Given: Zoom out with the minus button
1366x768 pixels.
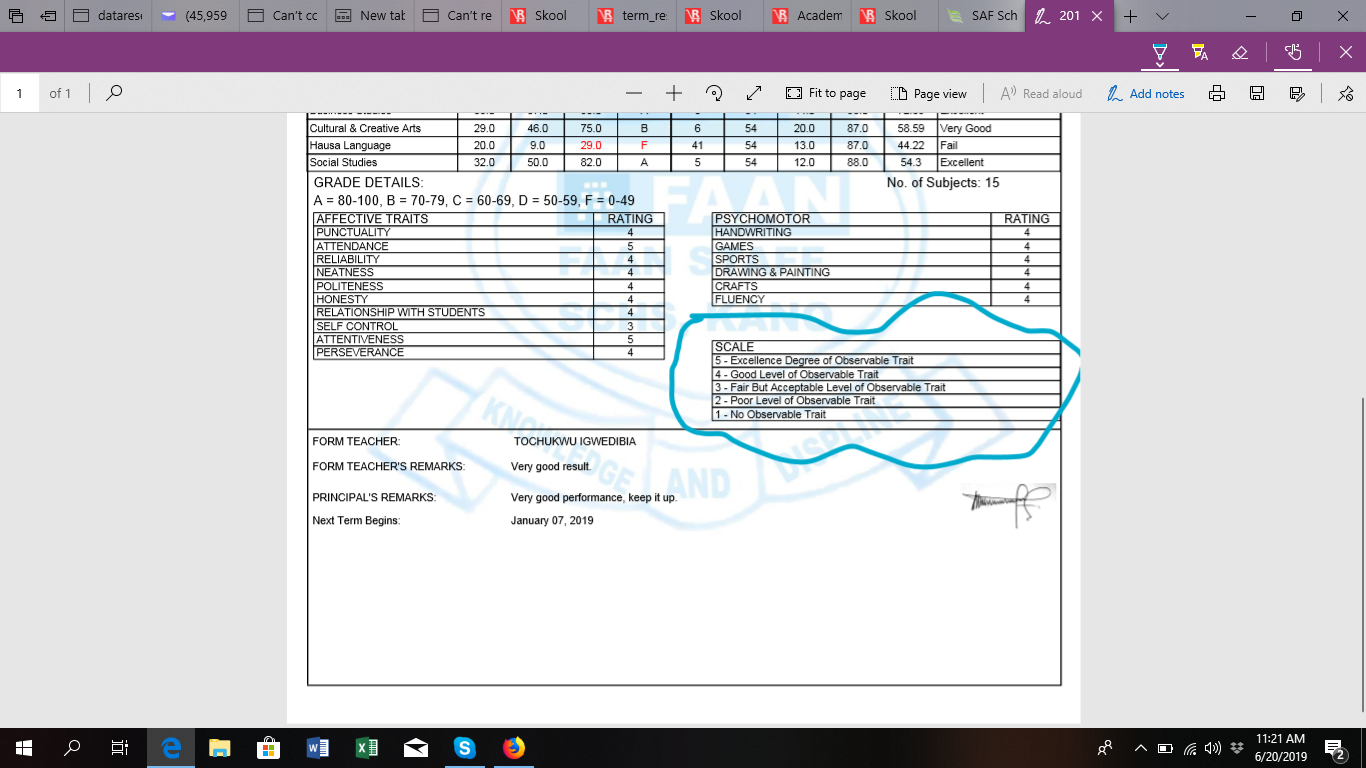Looking at the screenshot, I should coord(633,93).
